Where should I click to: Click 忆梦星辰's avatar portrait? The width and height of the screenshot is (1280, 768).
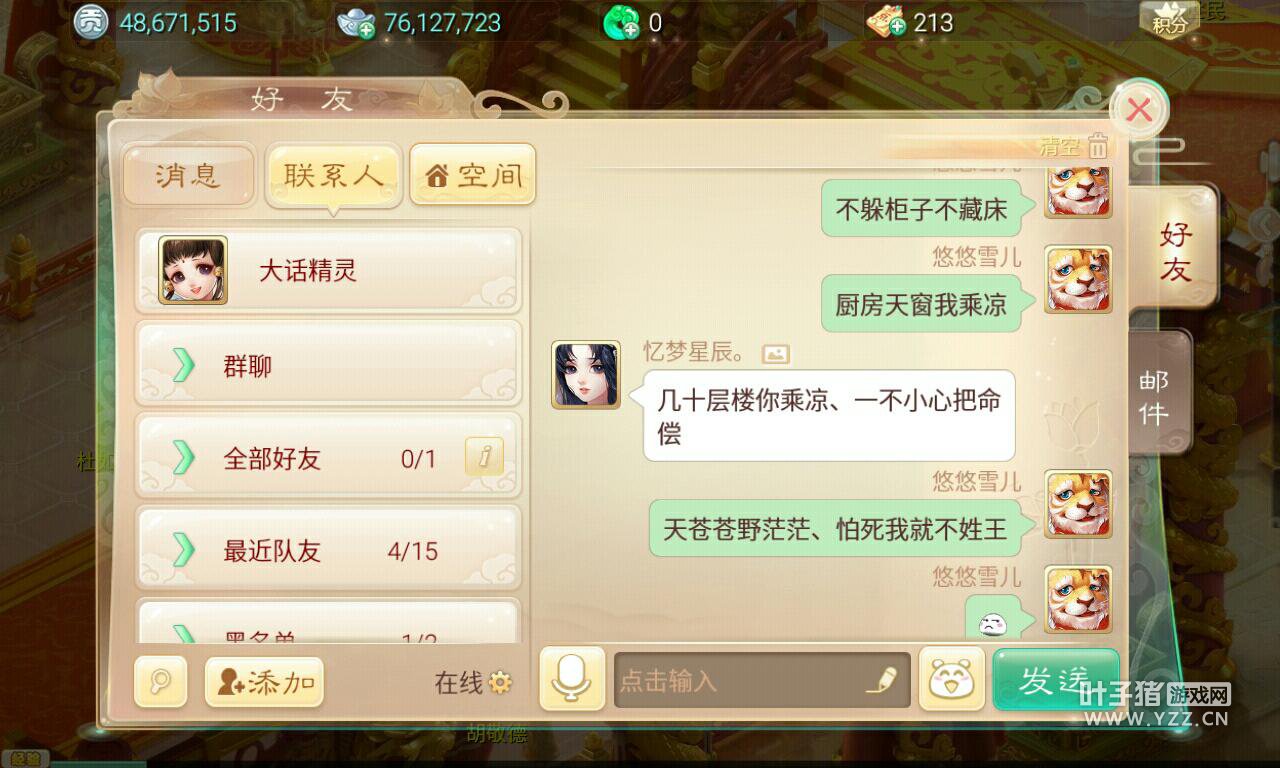click(586, 375)
